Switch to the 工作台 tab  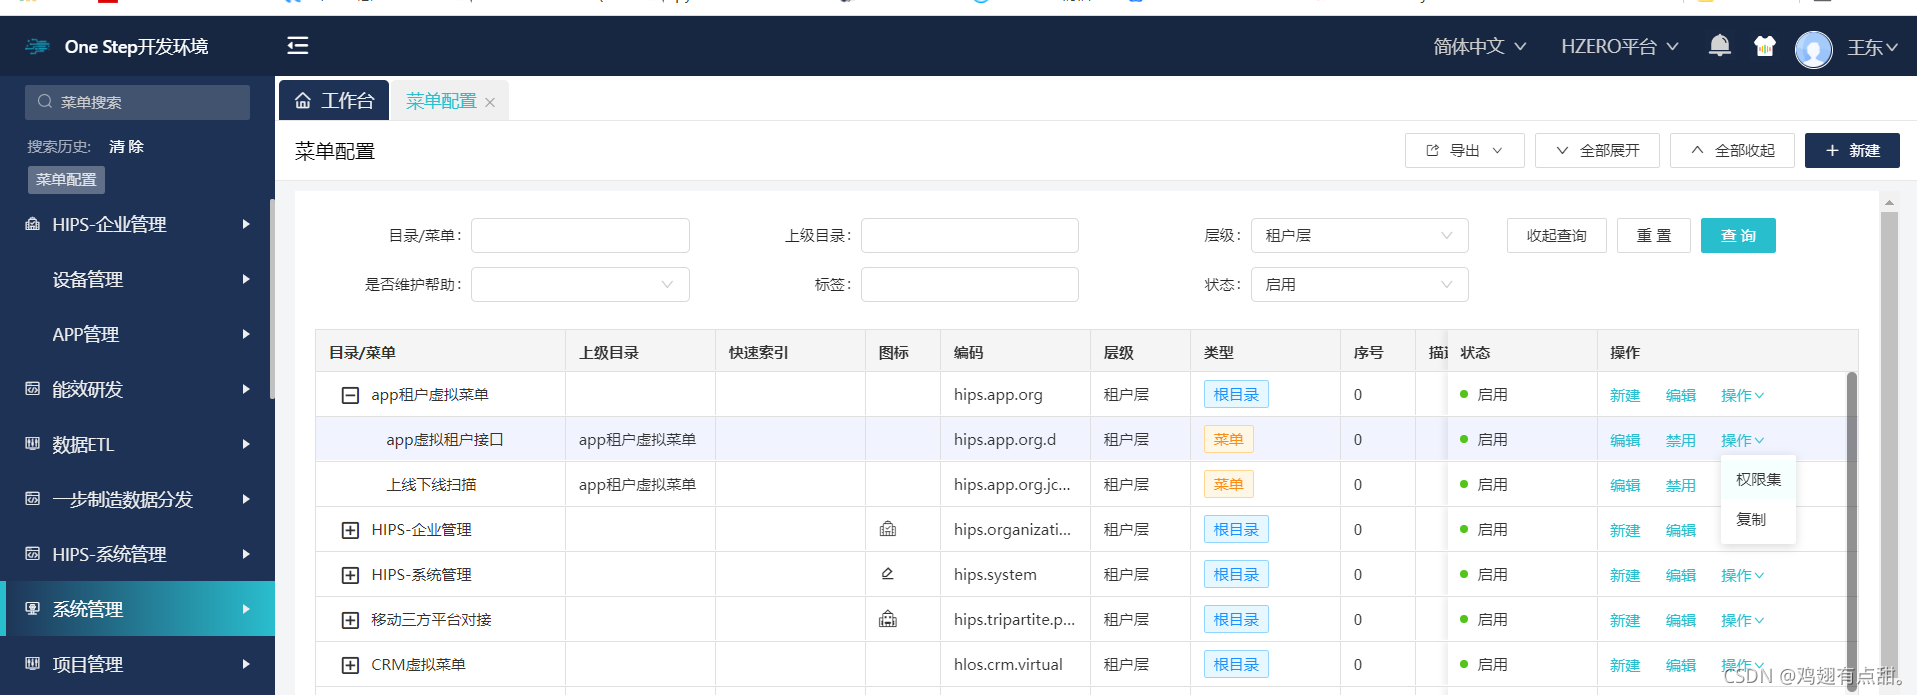click(335, 101)
